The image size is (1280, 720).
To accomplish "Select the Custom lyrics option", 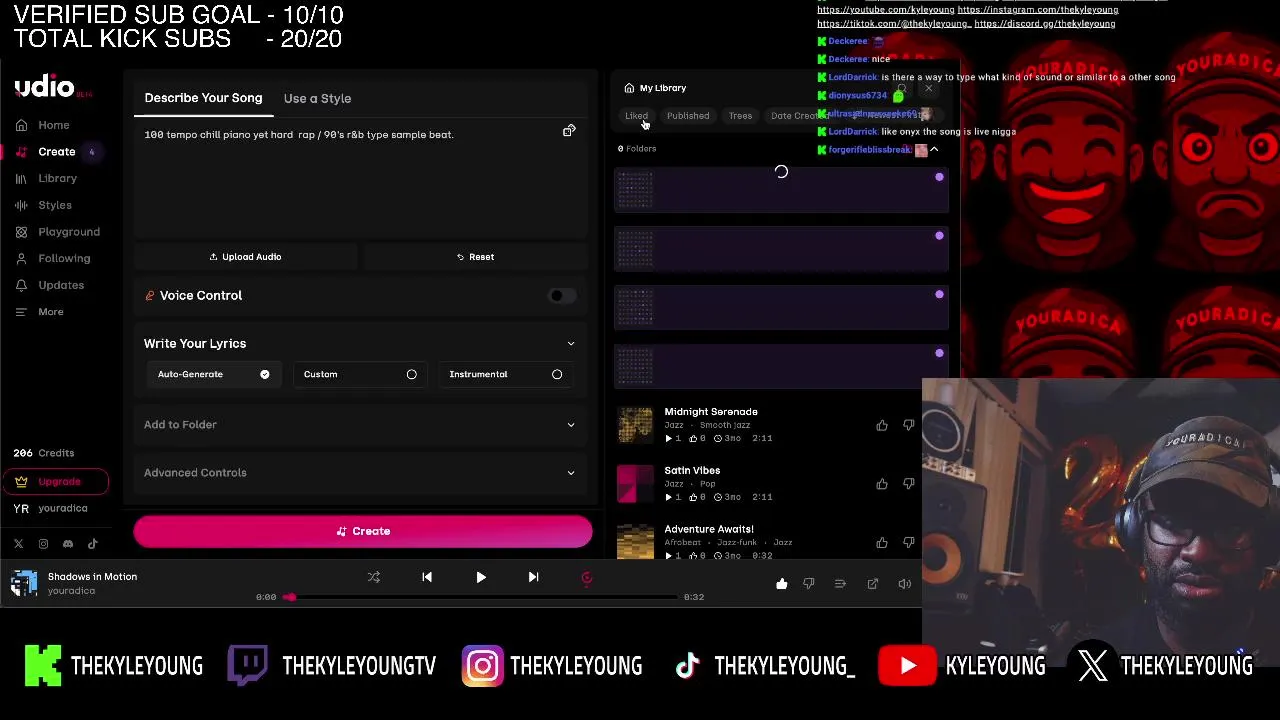I will coord(359,374).
